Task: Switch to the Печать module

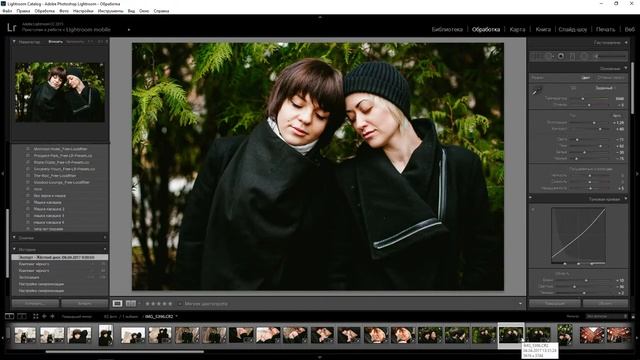Action: click(605, 29)
